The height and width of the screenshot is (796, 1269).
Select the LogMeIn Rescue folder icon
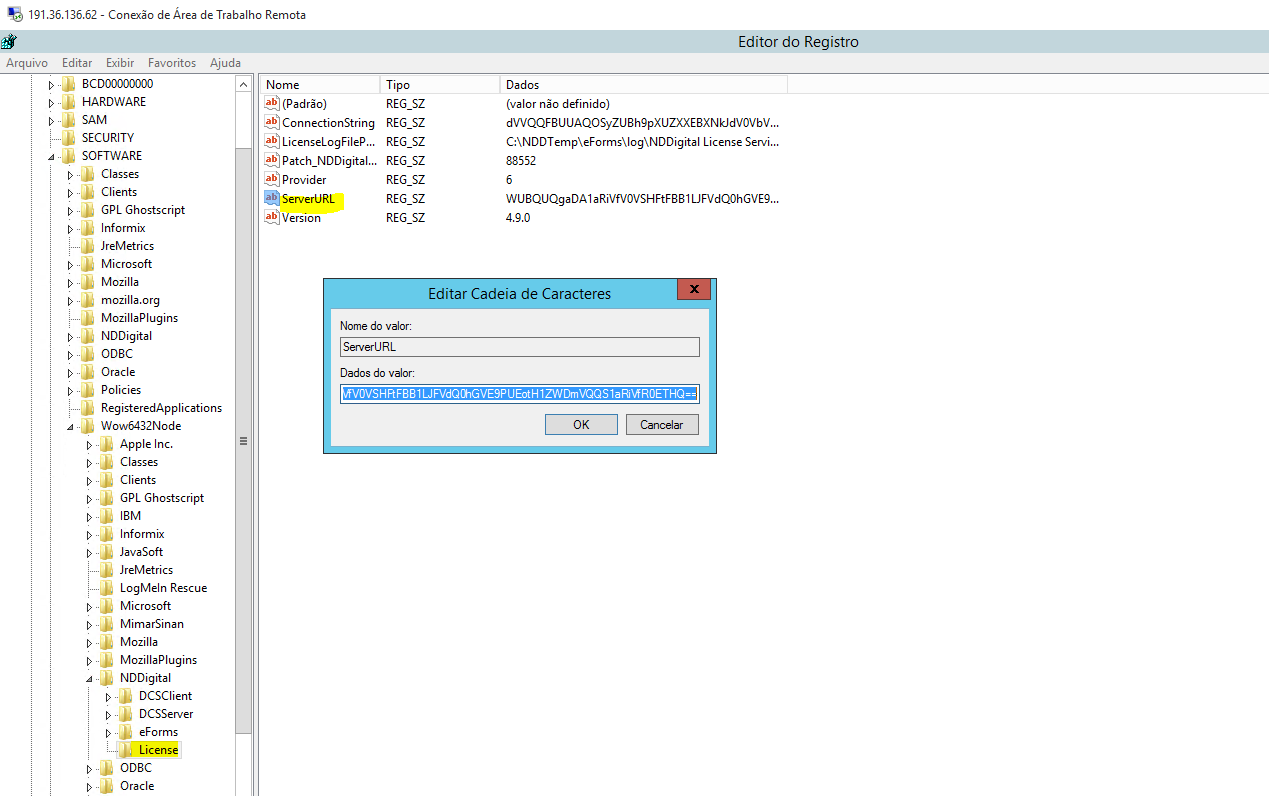click(x=107, y=588)
